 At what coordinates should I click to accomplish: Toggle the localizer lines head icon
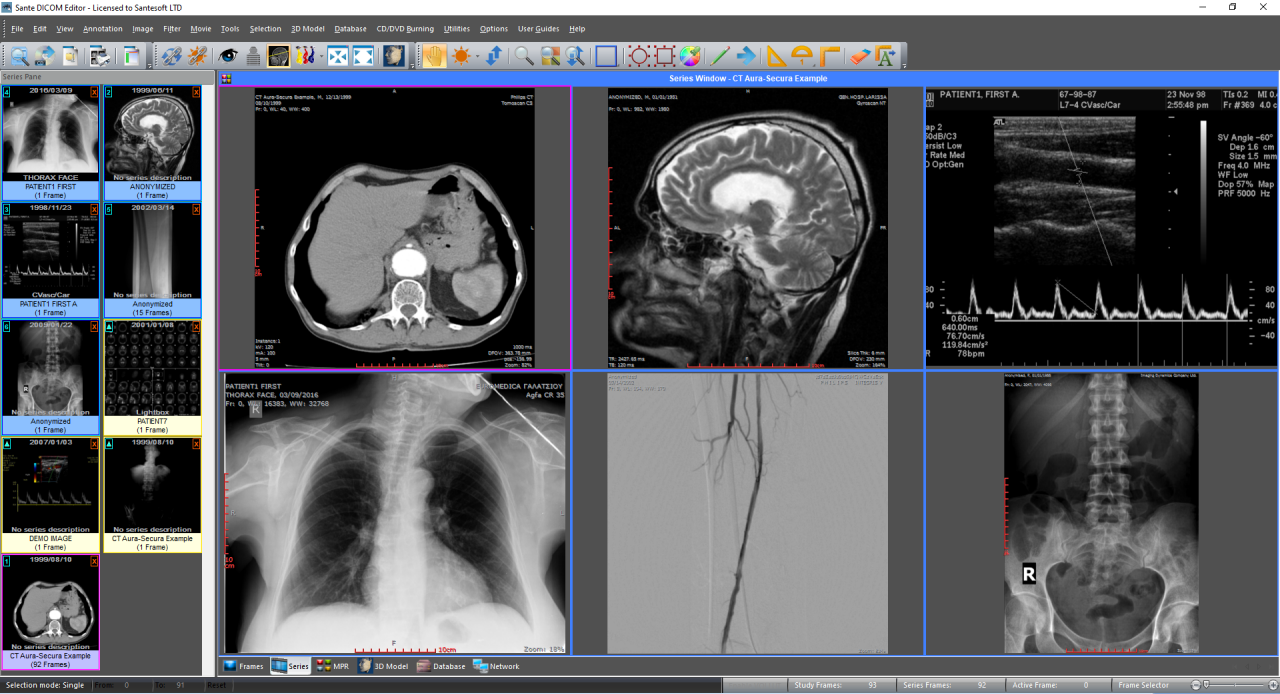[x=279, y=56]
